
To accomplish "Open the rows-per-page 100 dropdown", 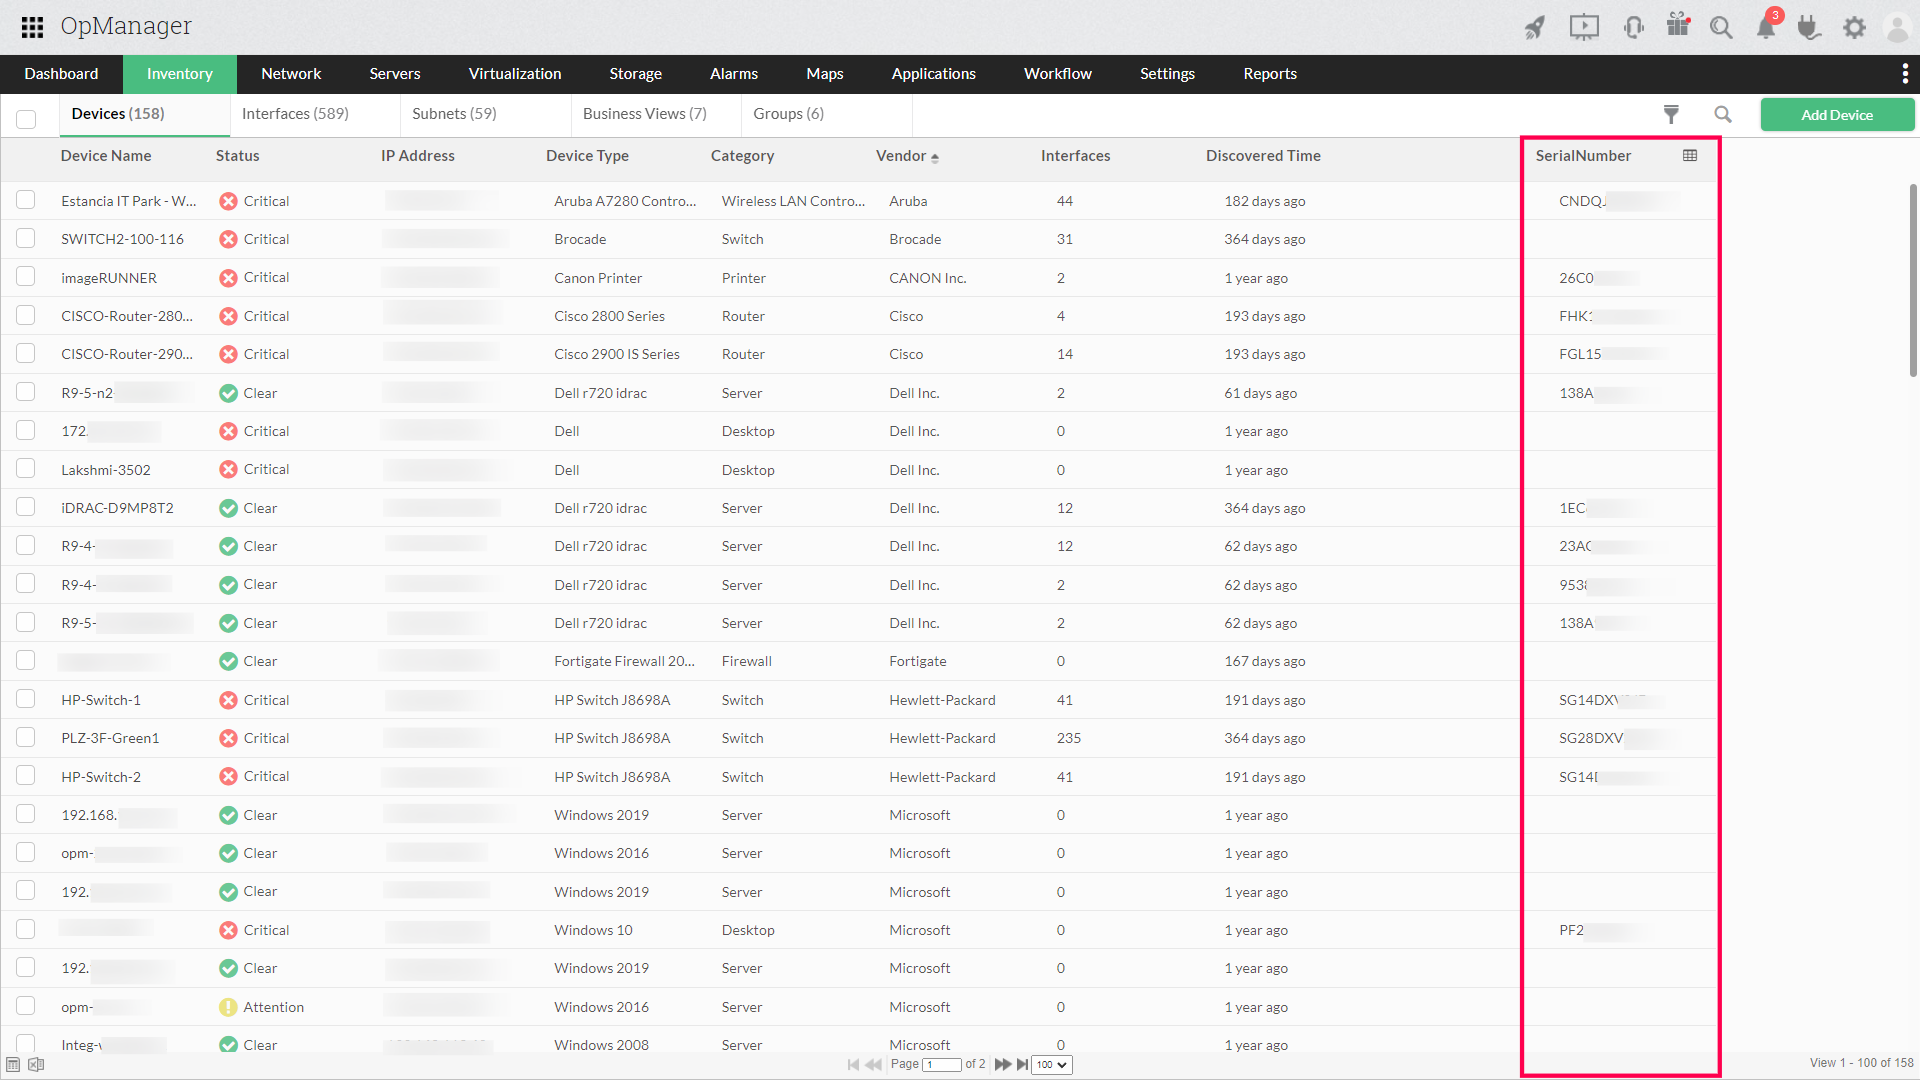I will coord(1052,1065).
